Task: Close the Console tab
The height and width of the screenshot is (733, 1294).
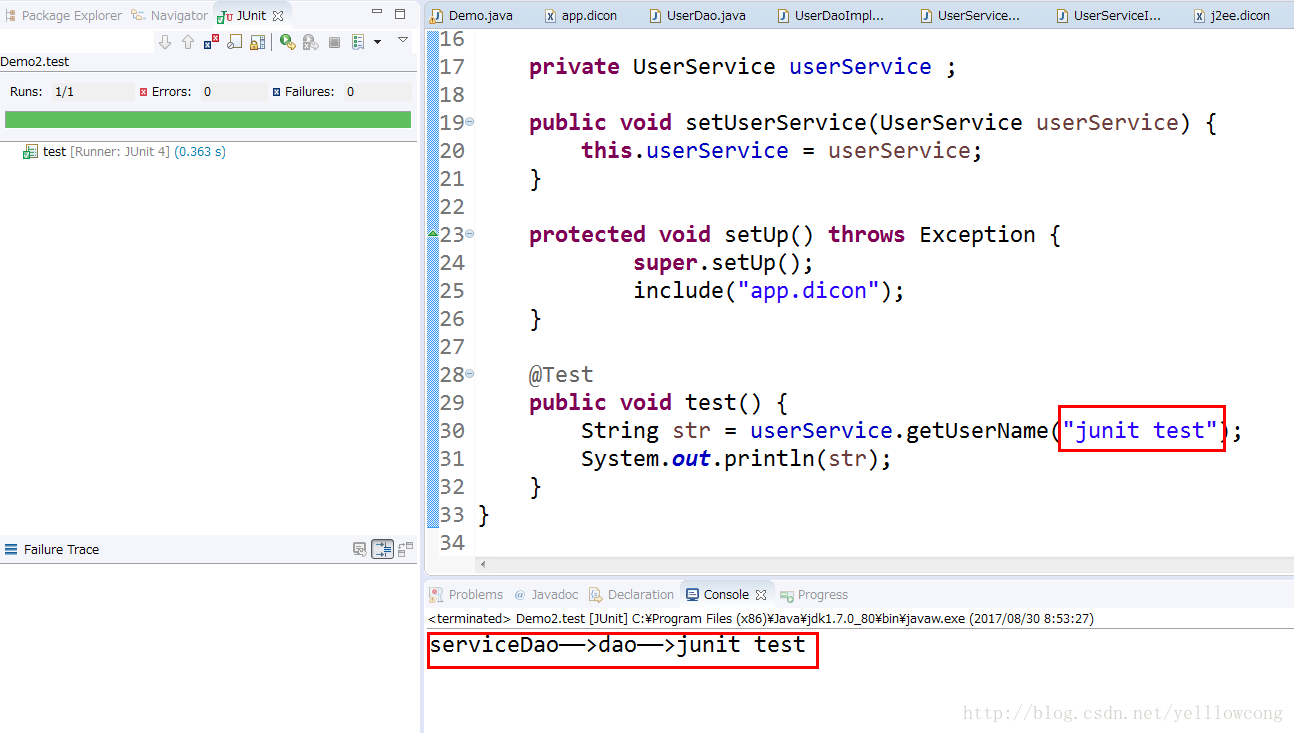Action: tap(760, 594)
